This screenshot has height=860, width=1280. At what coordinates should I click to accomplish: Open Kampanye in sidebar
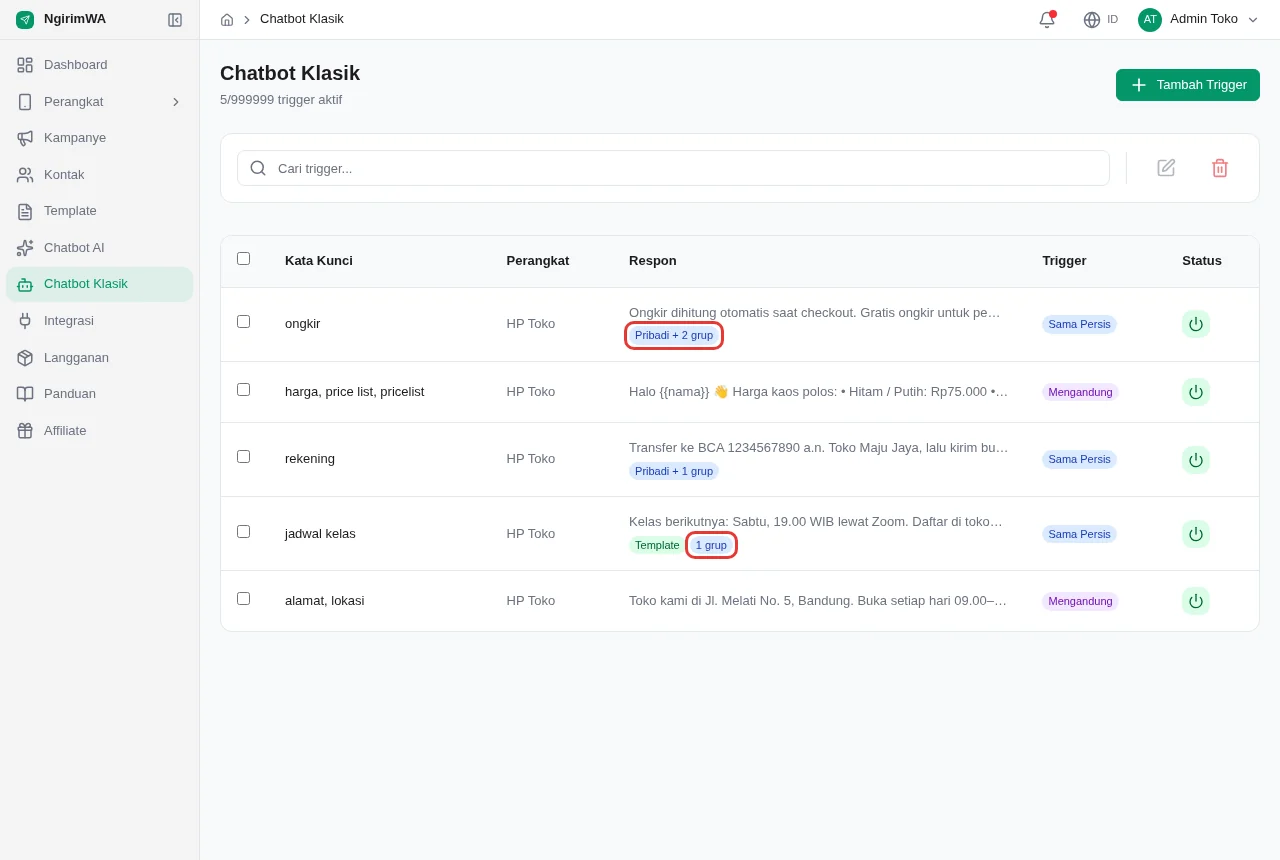[100, 138]
